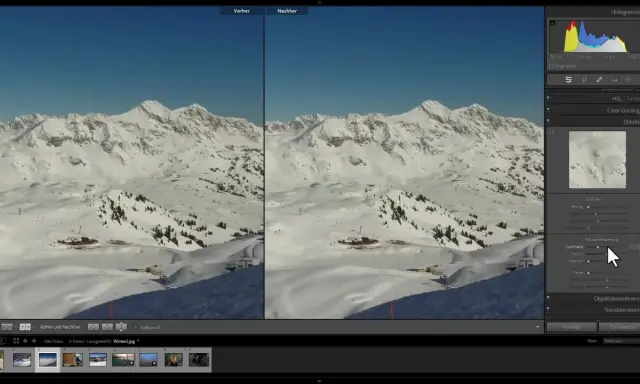Select the snowy village filmstrip thumbnail
Screen dimensions: 640x384
tap(98, 360)
